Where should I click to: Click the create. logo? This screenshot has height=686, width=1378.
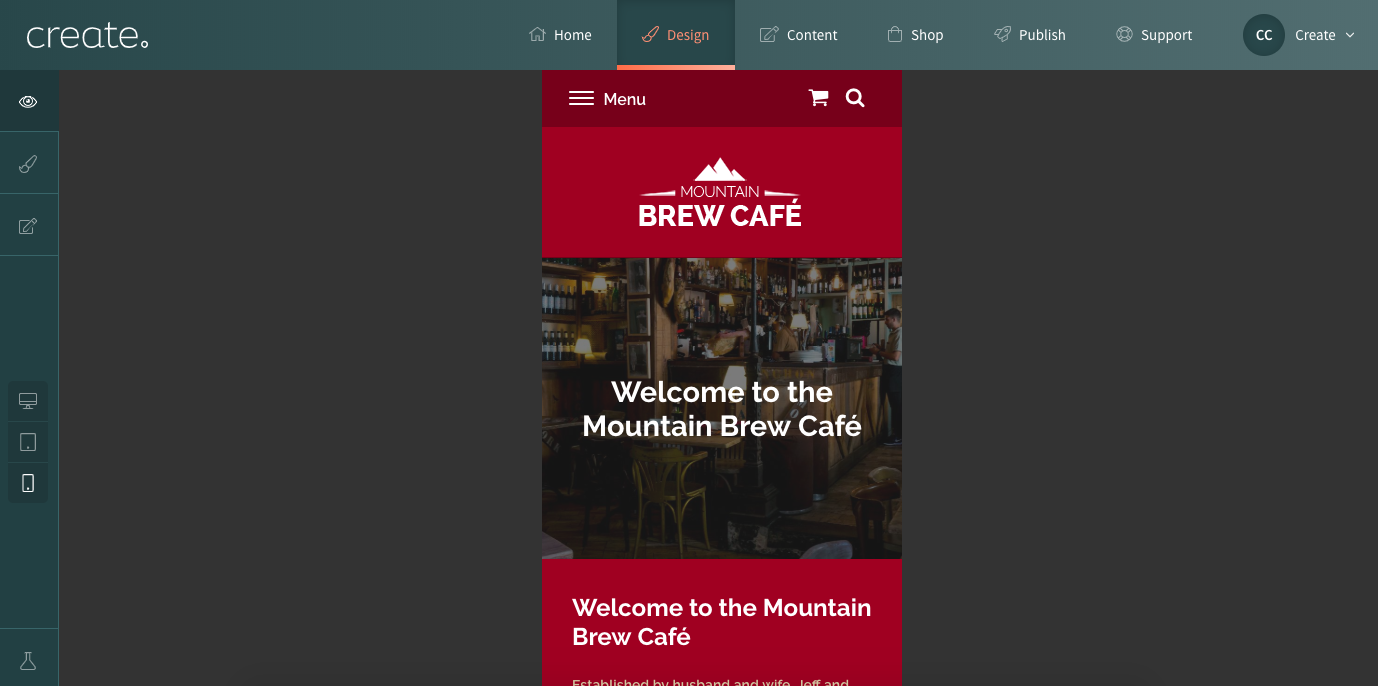pyautogui.click(x=87, y=36)
